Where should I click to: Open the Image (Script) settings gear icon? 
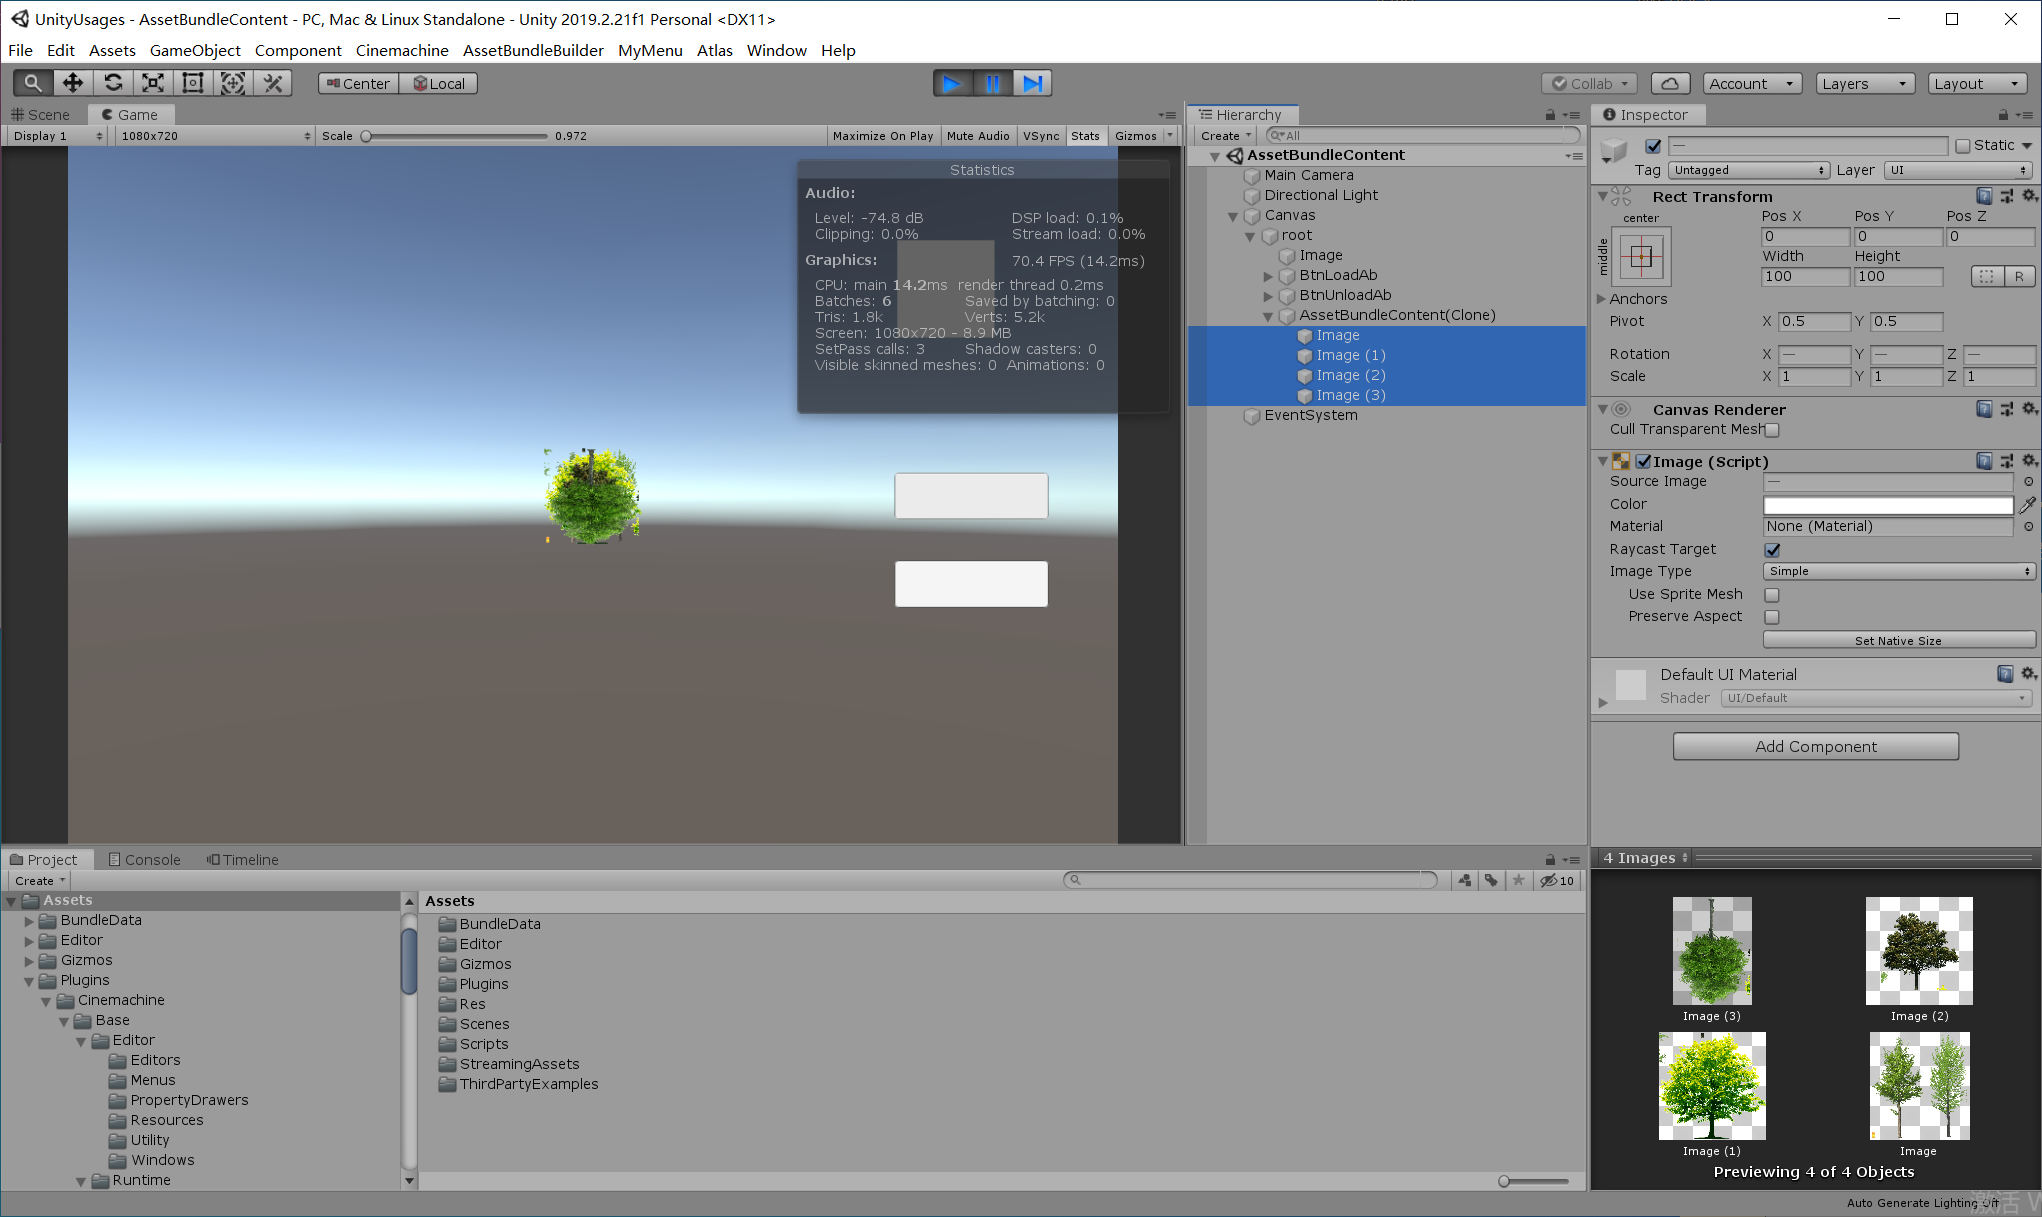click(2029, 461)
